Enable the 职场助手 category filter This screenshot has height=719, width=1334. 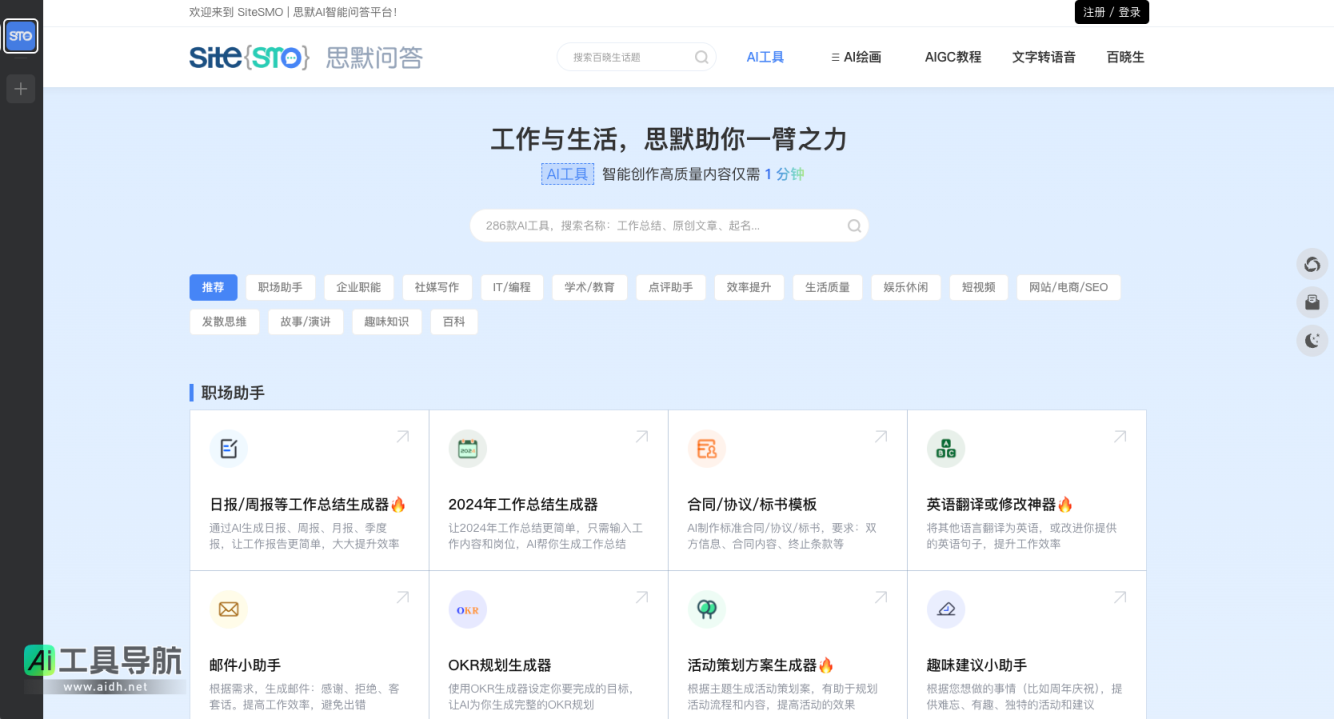click(280, 287)
